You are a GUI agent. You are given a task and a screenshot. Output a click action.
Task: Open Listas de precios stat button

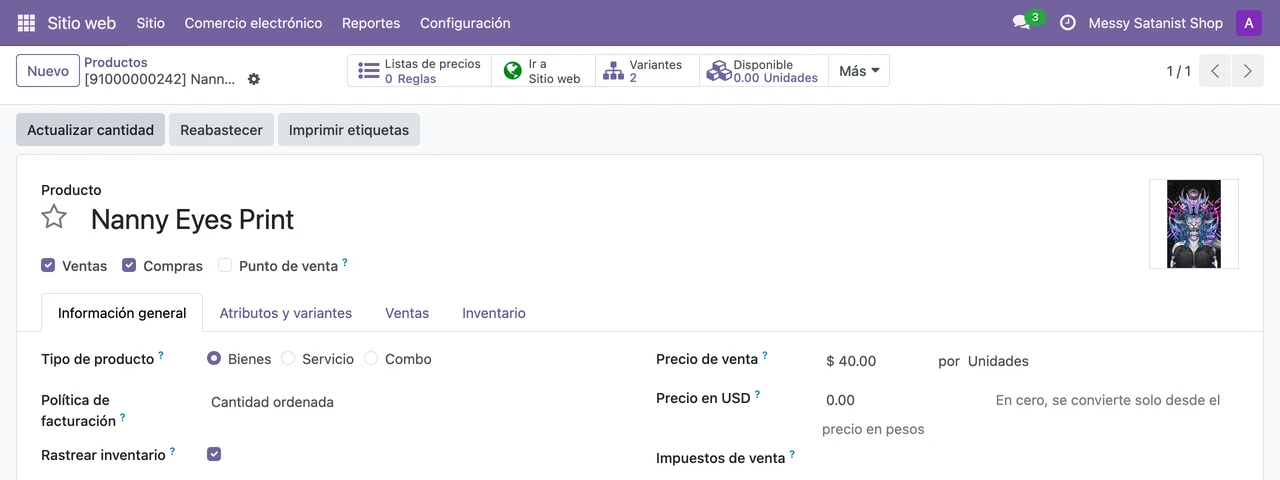(420, 71)
